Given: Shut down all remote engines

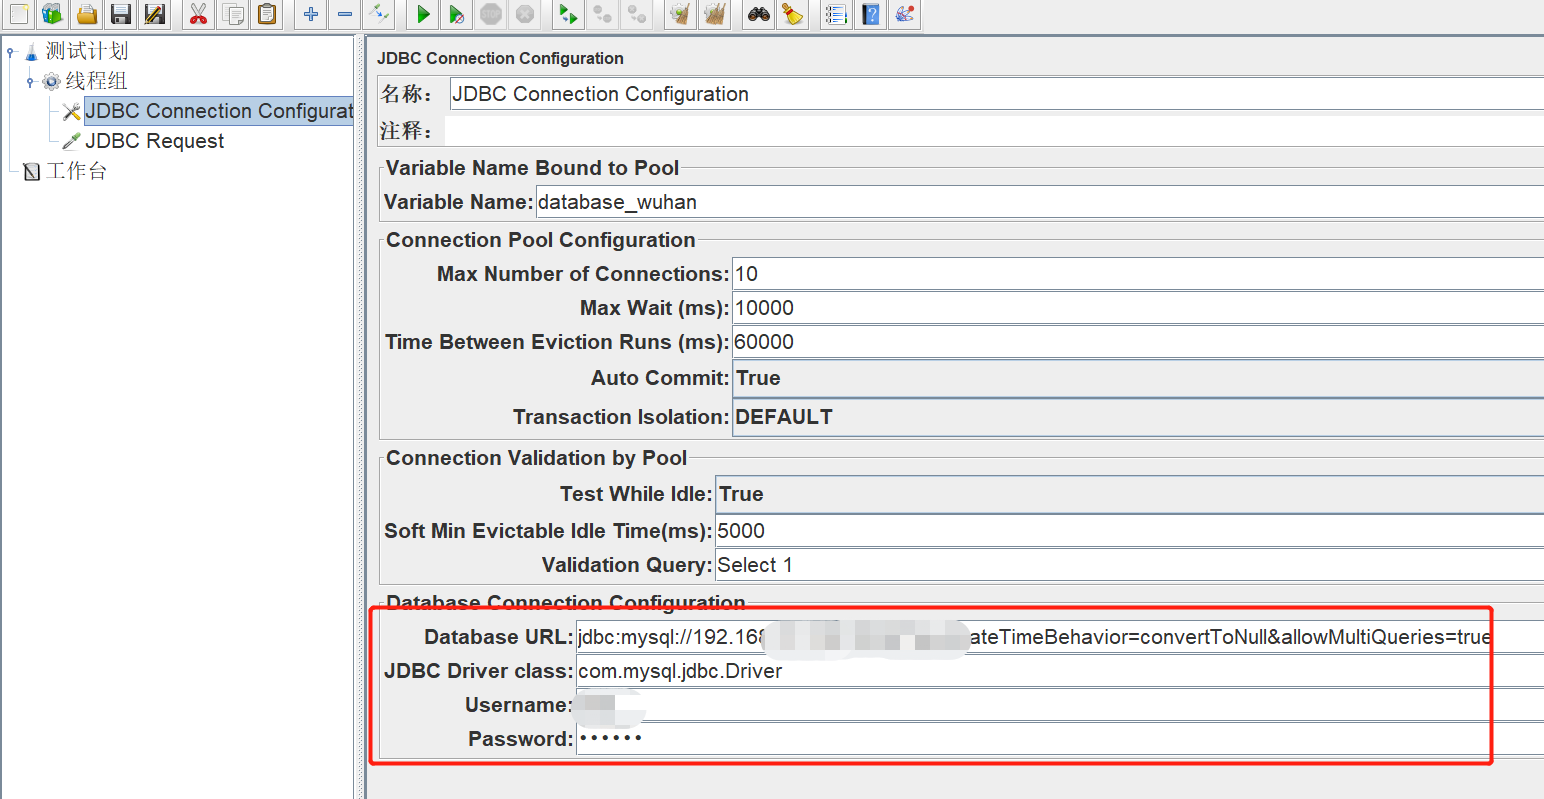Looking at the screenshot, I should point(636,14).
